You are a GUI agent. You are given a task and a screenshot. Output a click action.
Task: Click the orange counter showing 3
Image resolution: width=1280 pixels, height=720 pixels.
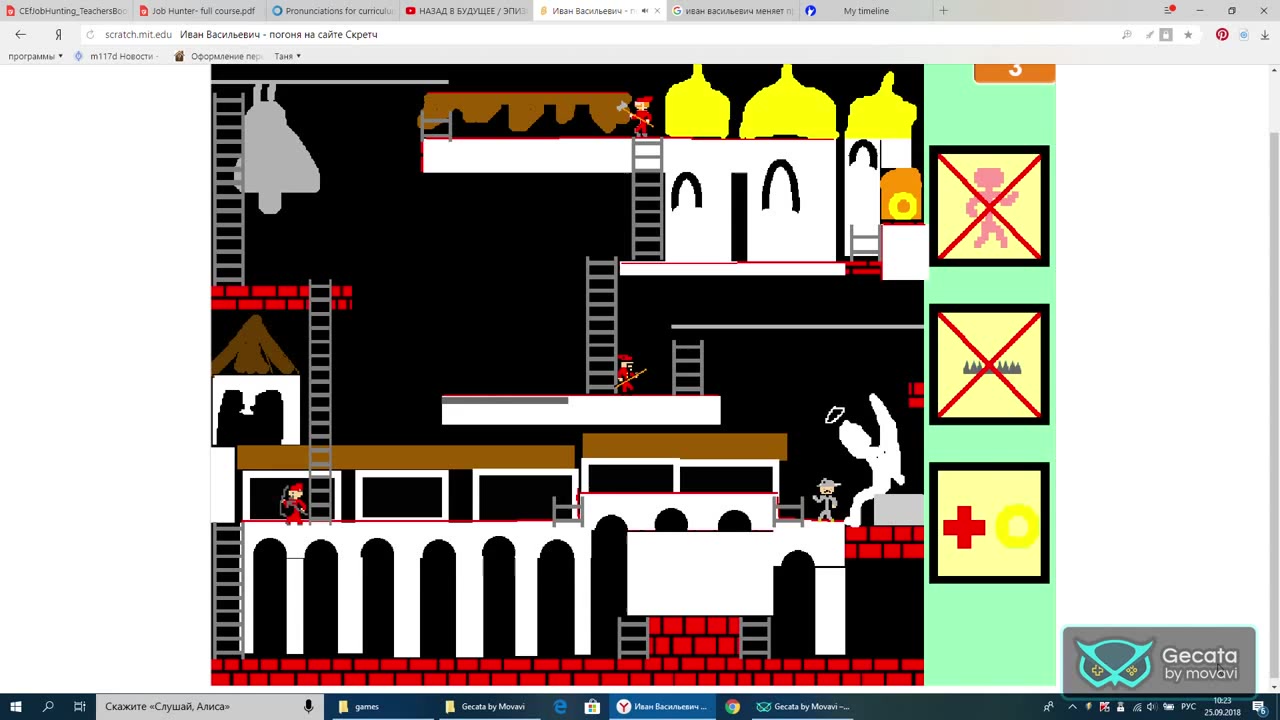pos(1014,72)
